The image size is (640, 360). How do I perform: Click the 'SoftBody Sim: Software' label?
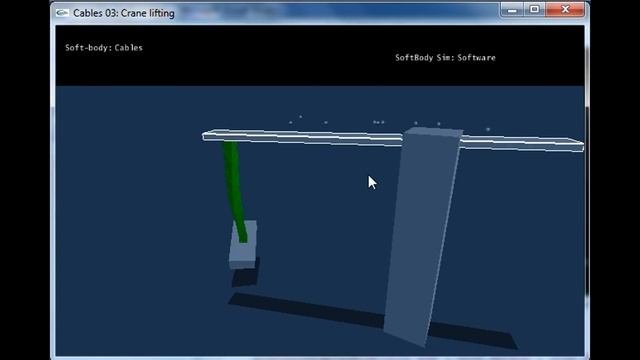pyautogui.click(x=445, y=58)
